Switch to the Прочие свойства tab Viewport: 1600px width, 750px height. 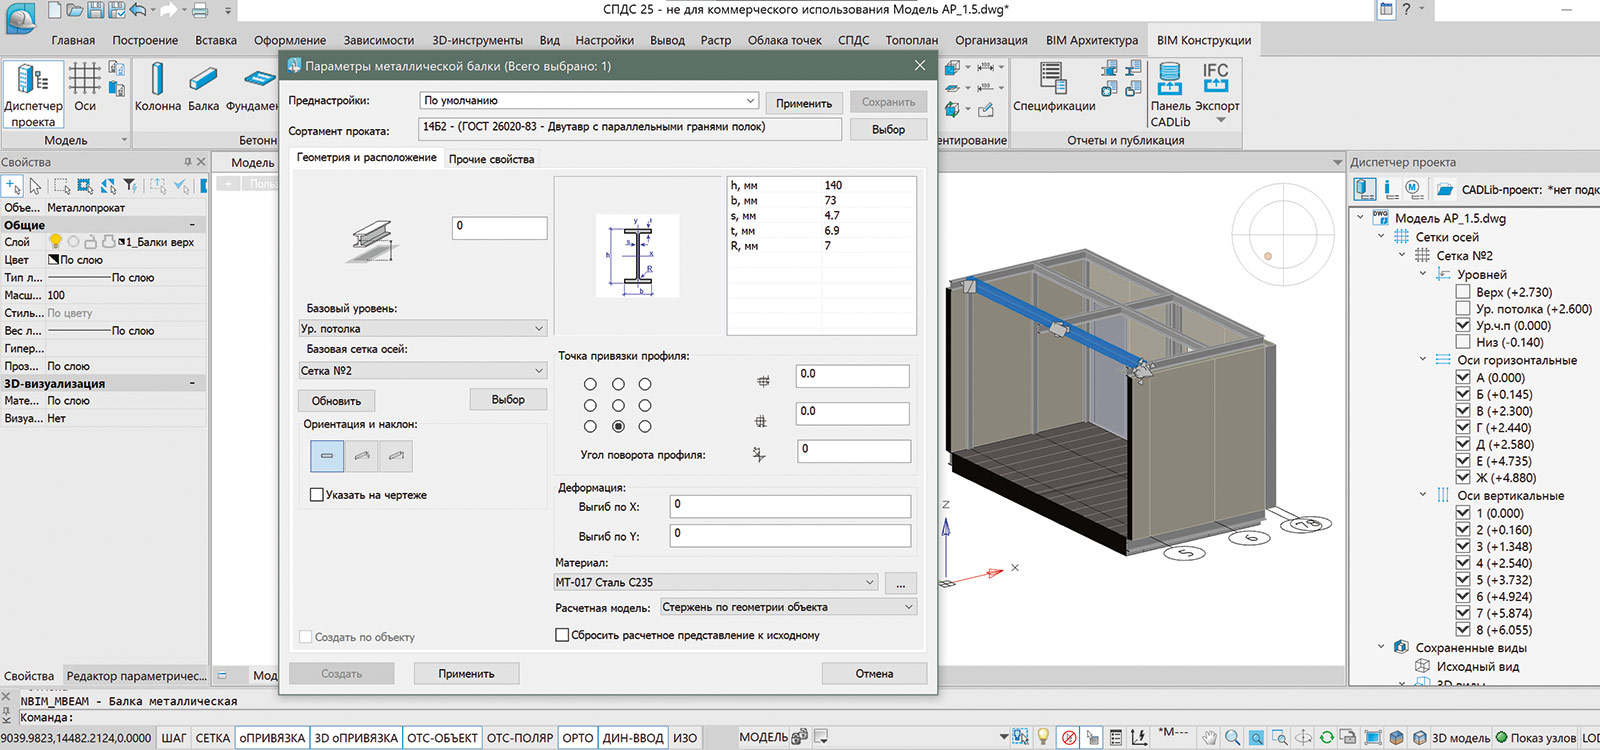pos(491,159)
